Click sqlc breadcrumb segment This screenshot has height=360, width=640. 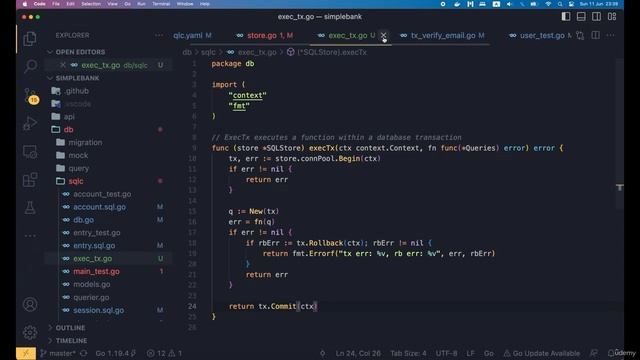pos(208,52)
